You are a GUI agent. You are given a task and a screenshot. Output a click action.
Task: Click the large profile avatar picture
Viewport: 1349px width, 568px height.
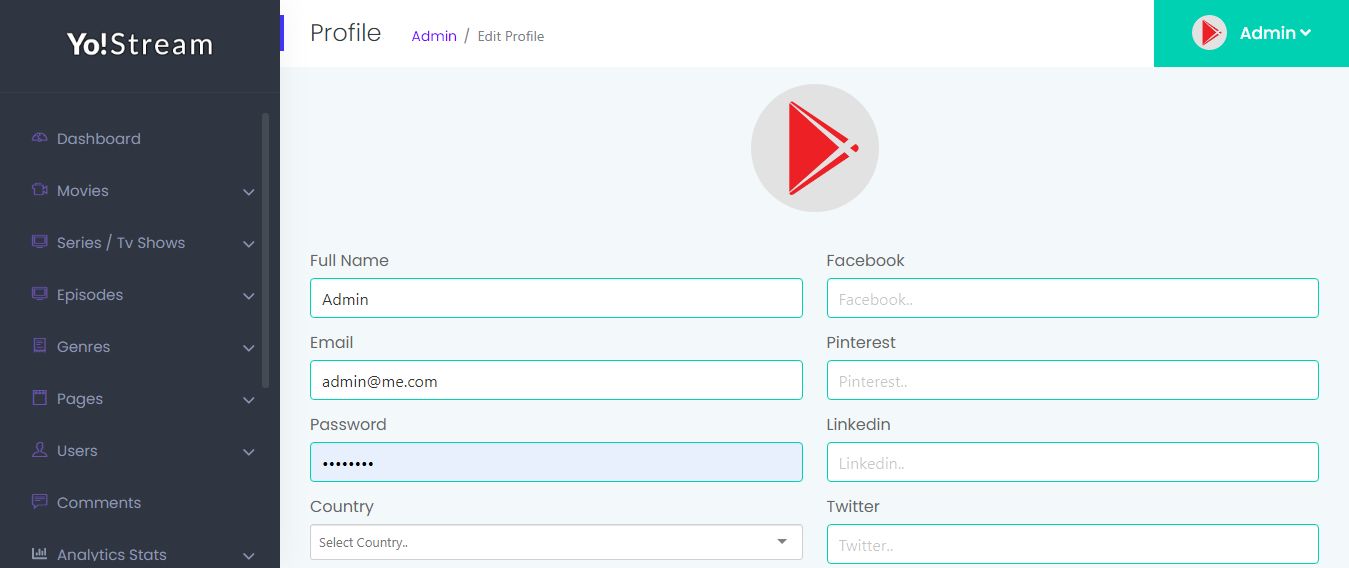point(815,148)
